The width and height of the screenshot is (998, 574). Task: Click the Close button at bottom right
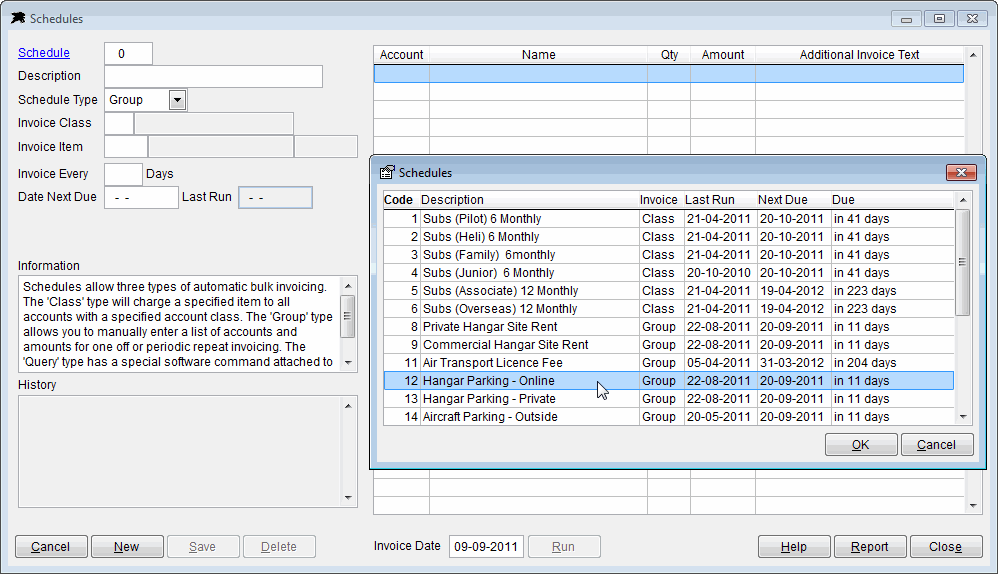946,547
